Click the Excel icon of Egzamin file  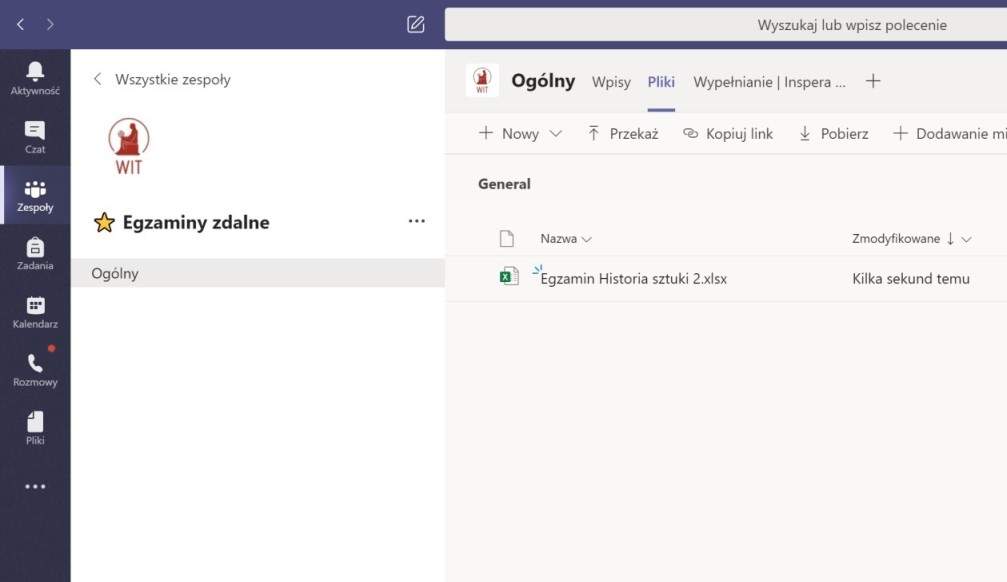(509, 276)
